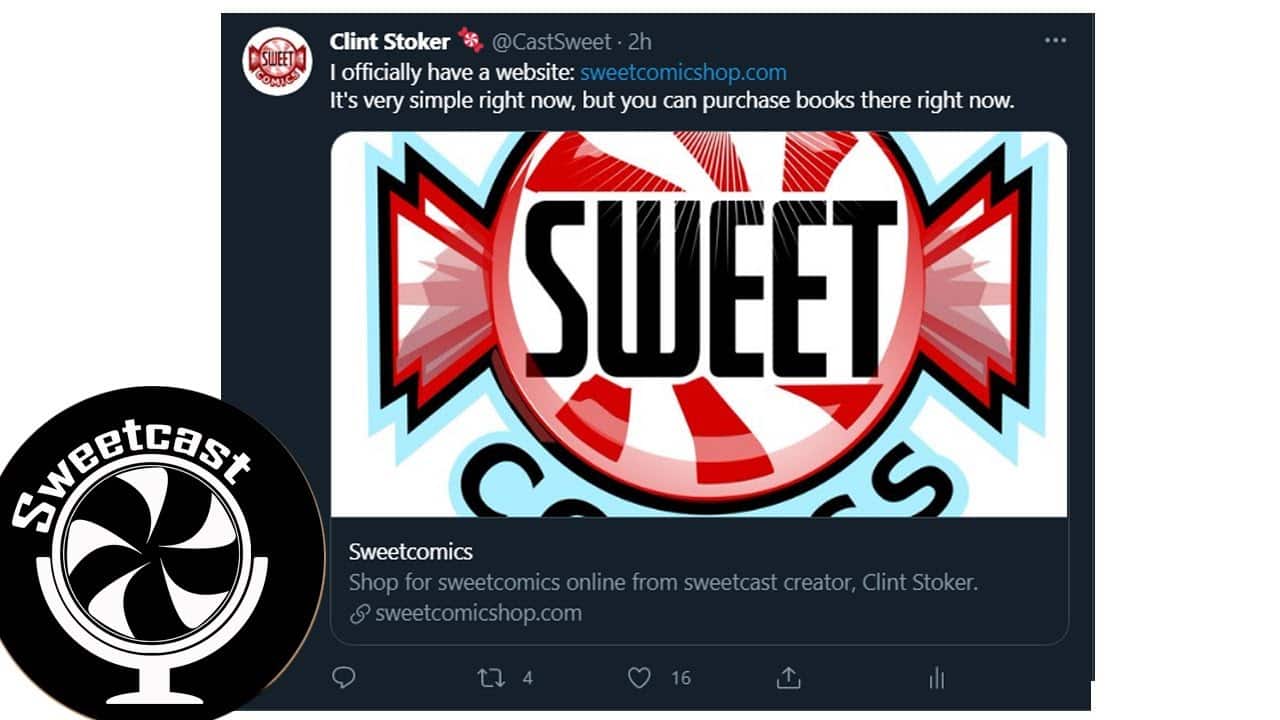This screenshot has width=1280, height=720.
Task: Open the three-dot more options menu
Action: click(1055, 41)
